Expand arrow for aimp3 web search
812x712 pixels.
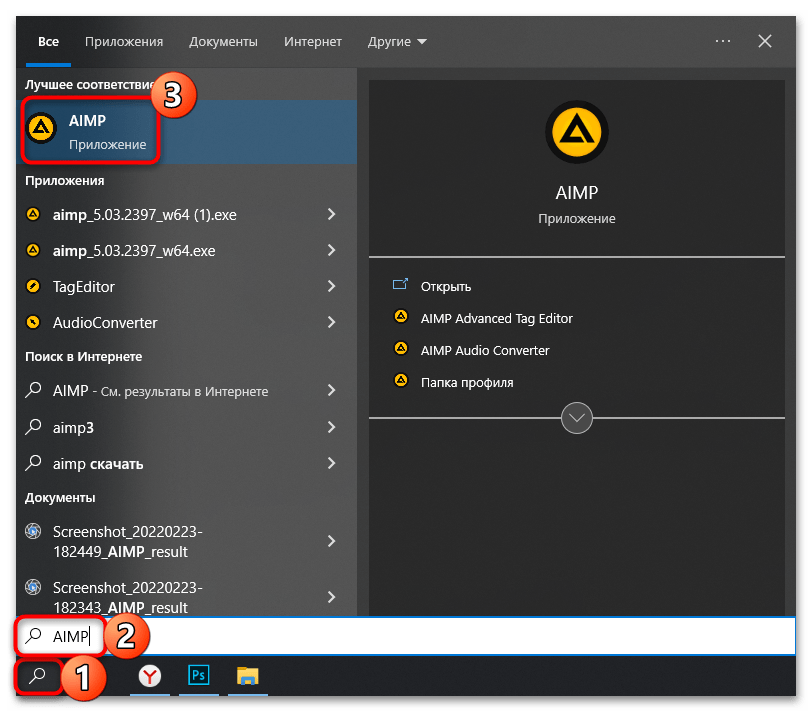[x=331, y=427]
